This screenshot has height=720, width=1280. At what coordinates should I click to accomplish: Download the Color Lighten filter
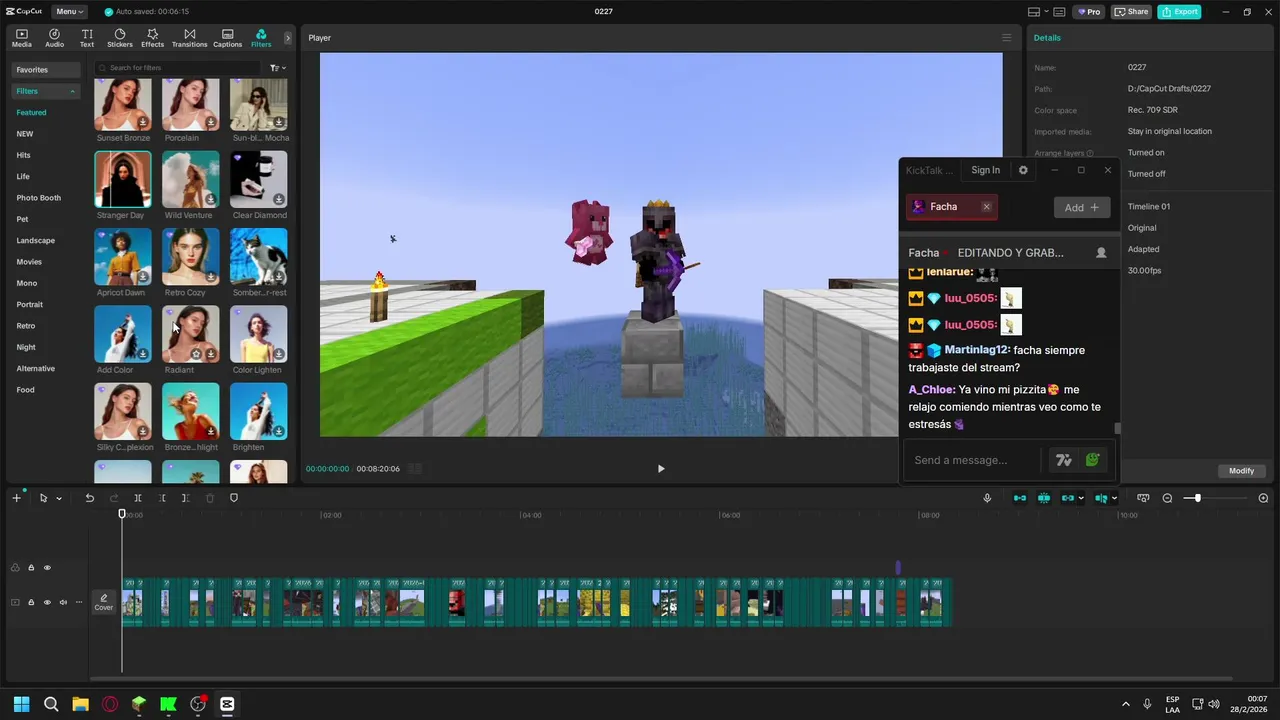click(279, 354)
